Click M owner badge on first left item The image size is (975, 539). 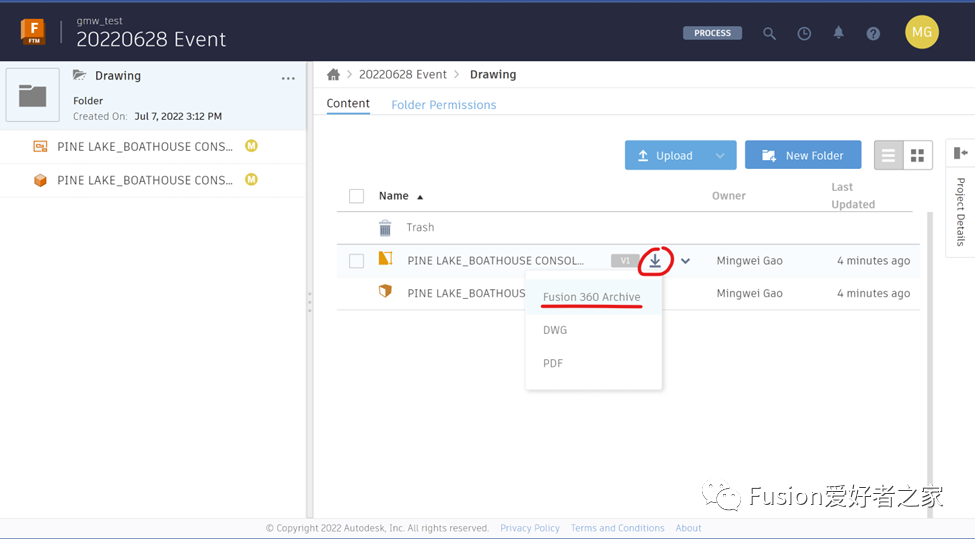(x=251, y=146)
